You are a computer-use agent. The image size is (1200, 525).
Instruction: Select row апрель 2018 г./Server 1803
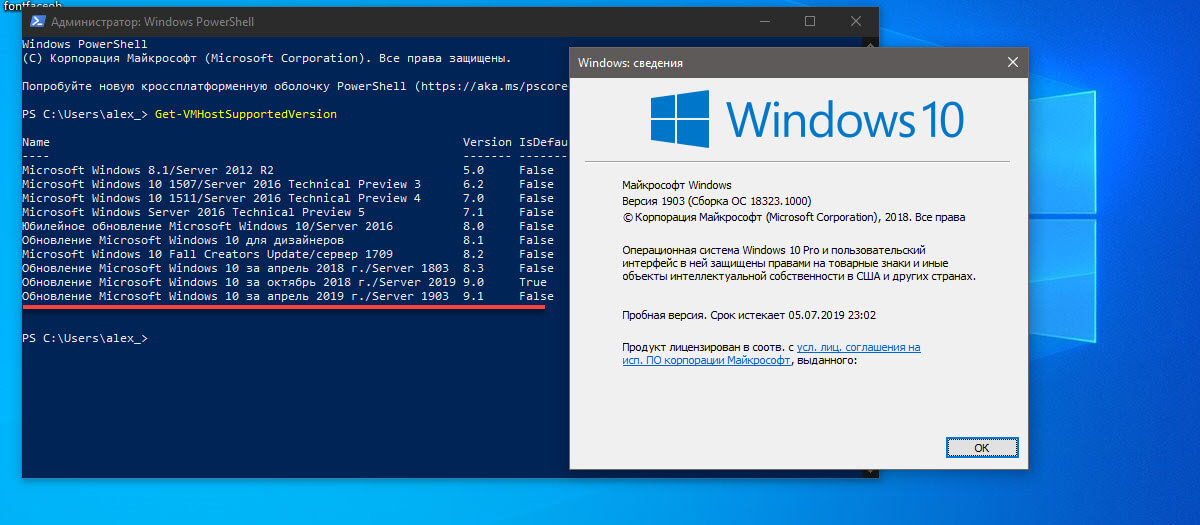pos(288,268)
